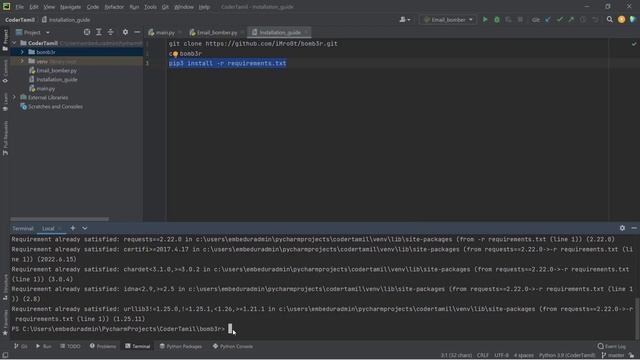Open the Problems tool window
The image size is (640, 360).
click(103, 346)
